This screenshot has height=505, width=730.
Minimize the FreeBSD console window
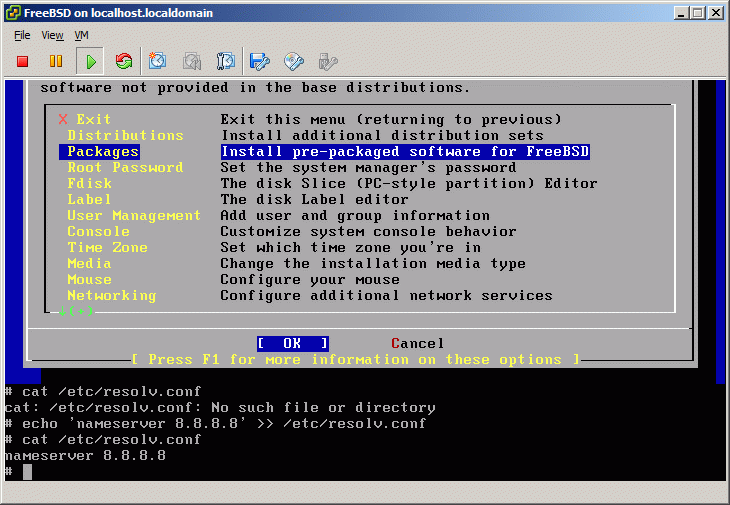tap(681, 13)
